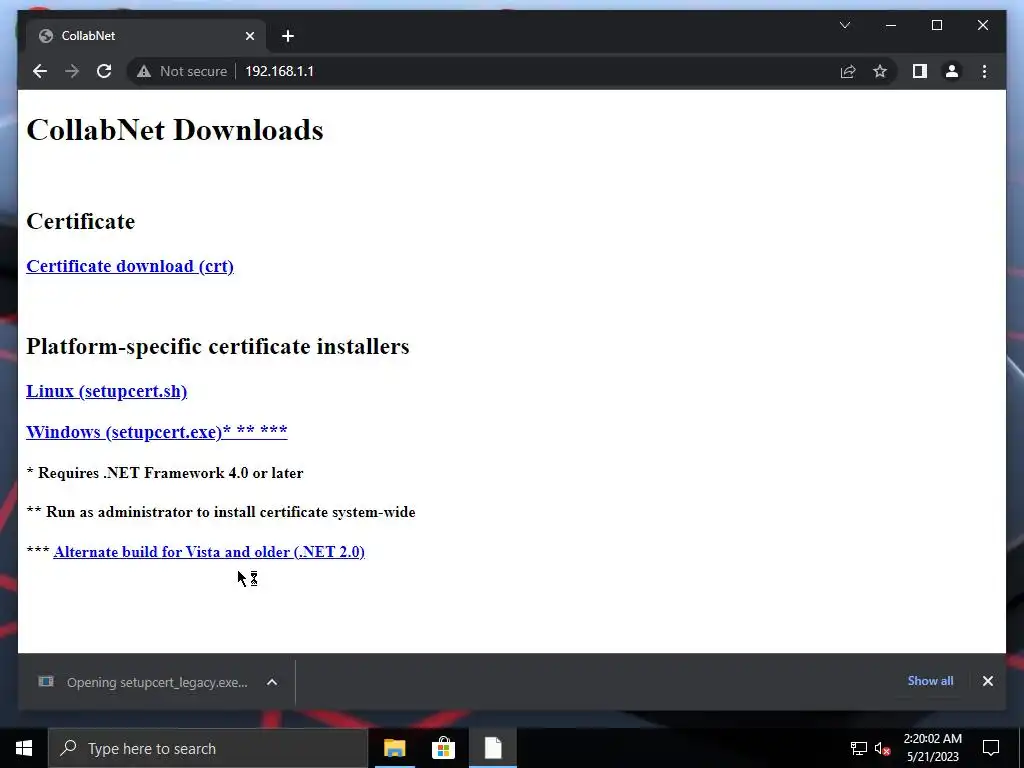Open the Chrome three-dot menu
The image size is (1024, 768).
(x=984, y=71)
